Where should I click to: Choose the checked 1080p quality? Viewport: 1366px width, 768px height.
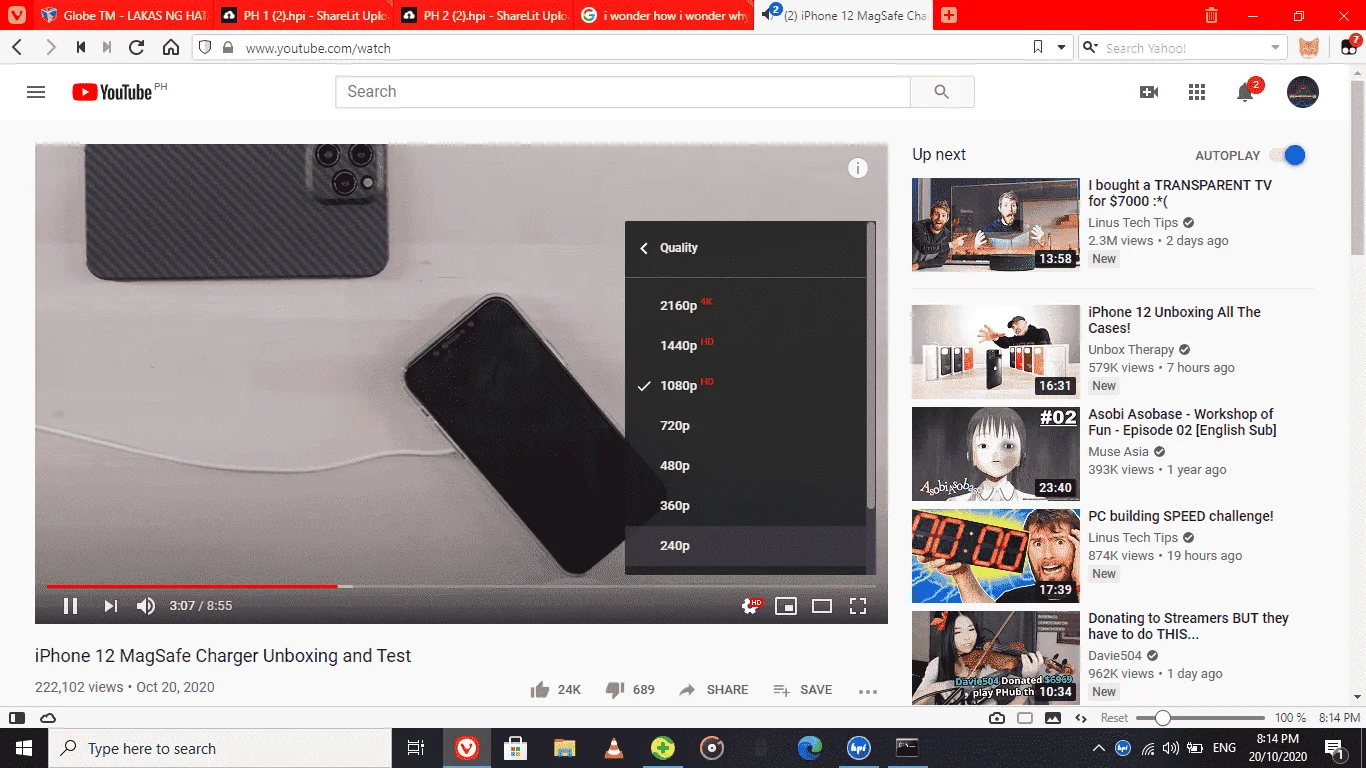(745, 385)
